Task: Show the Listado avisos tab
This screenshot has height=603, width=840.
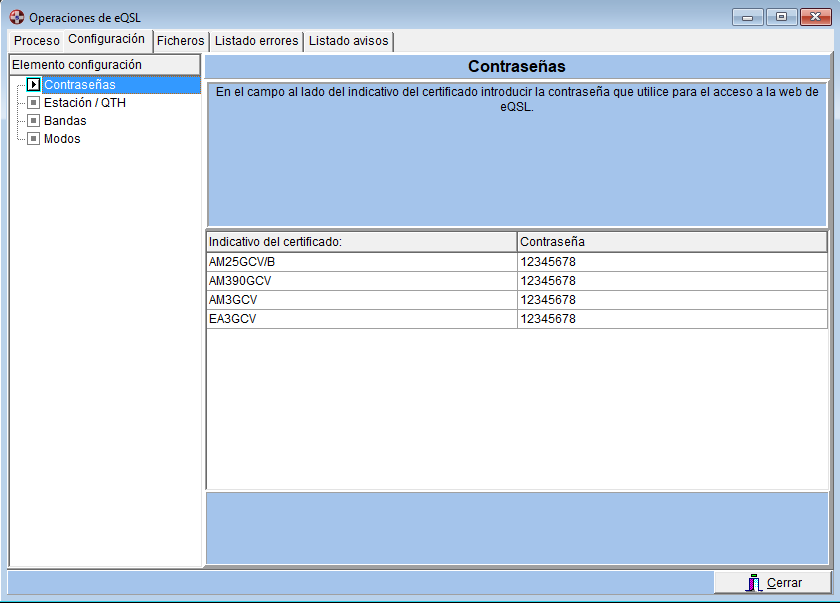Action: (348, 41)
